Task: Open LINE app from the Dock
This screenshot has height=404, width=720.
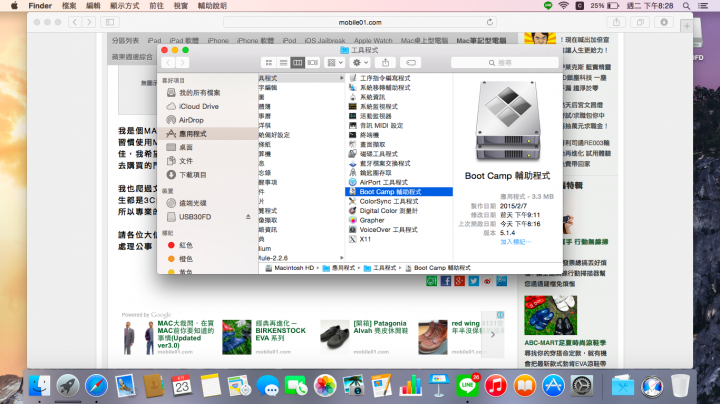Action: [467, 385]
